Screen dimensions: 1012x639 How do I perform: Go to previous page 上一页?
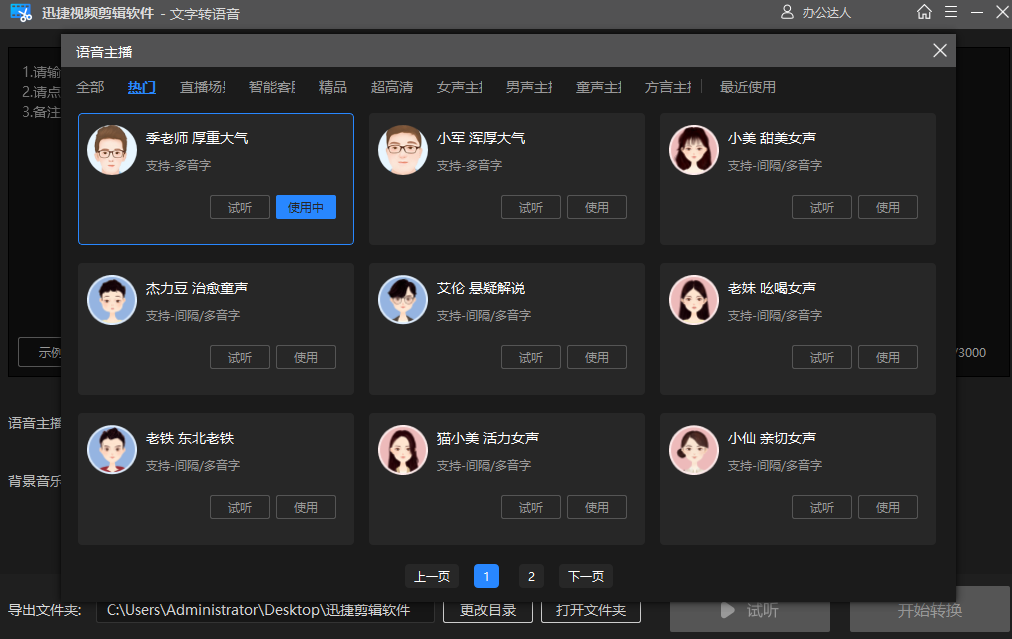tap(432, 576)
